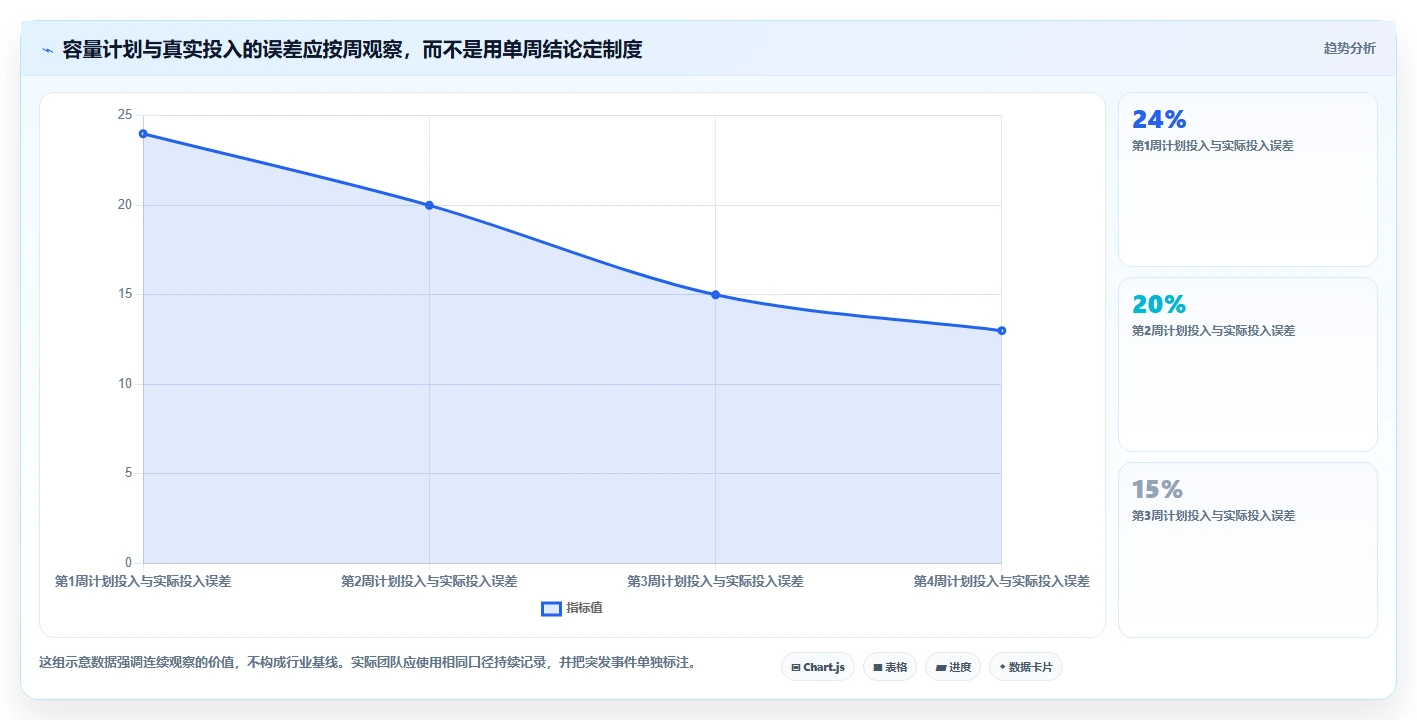Click the 表格 tag

(890, 667)
